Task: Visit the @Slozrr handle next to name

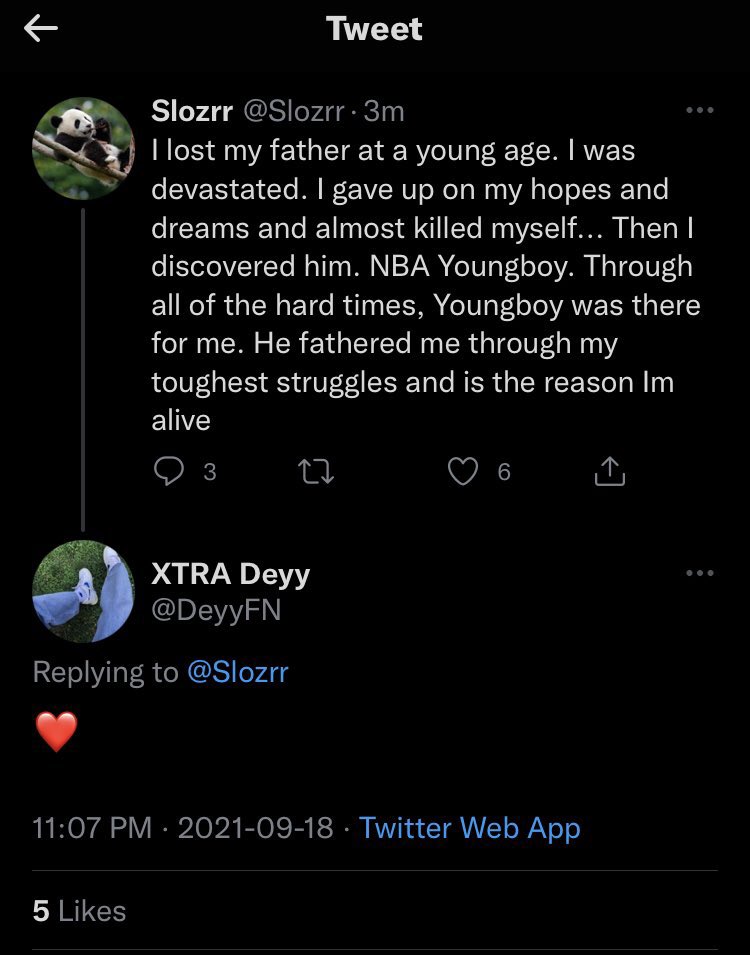Action: click(x=296, y=111)
